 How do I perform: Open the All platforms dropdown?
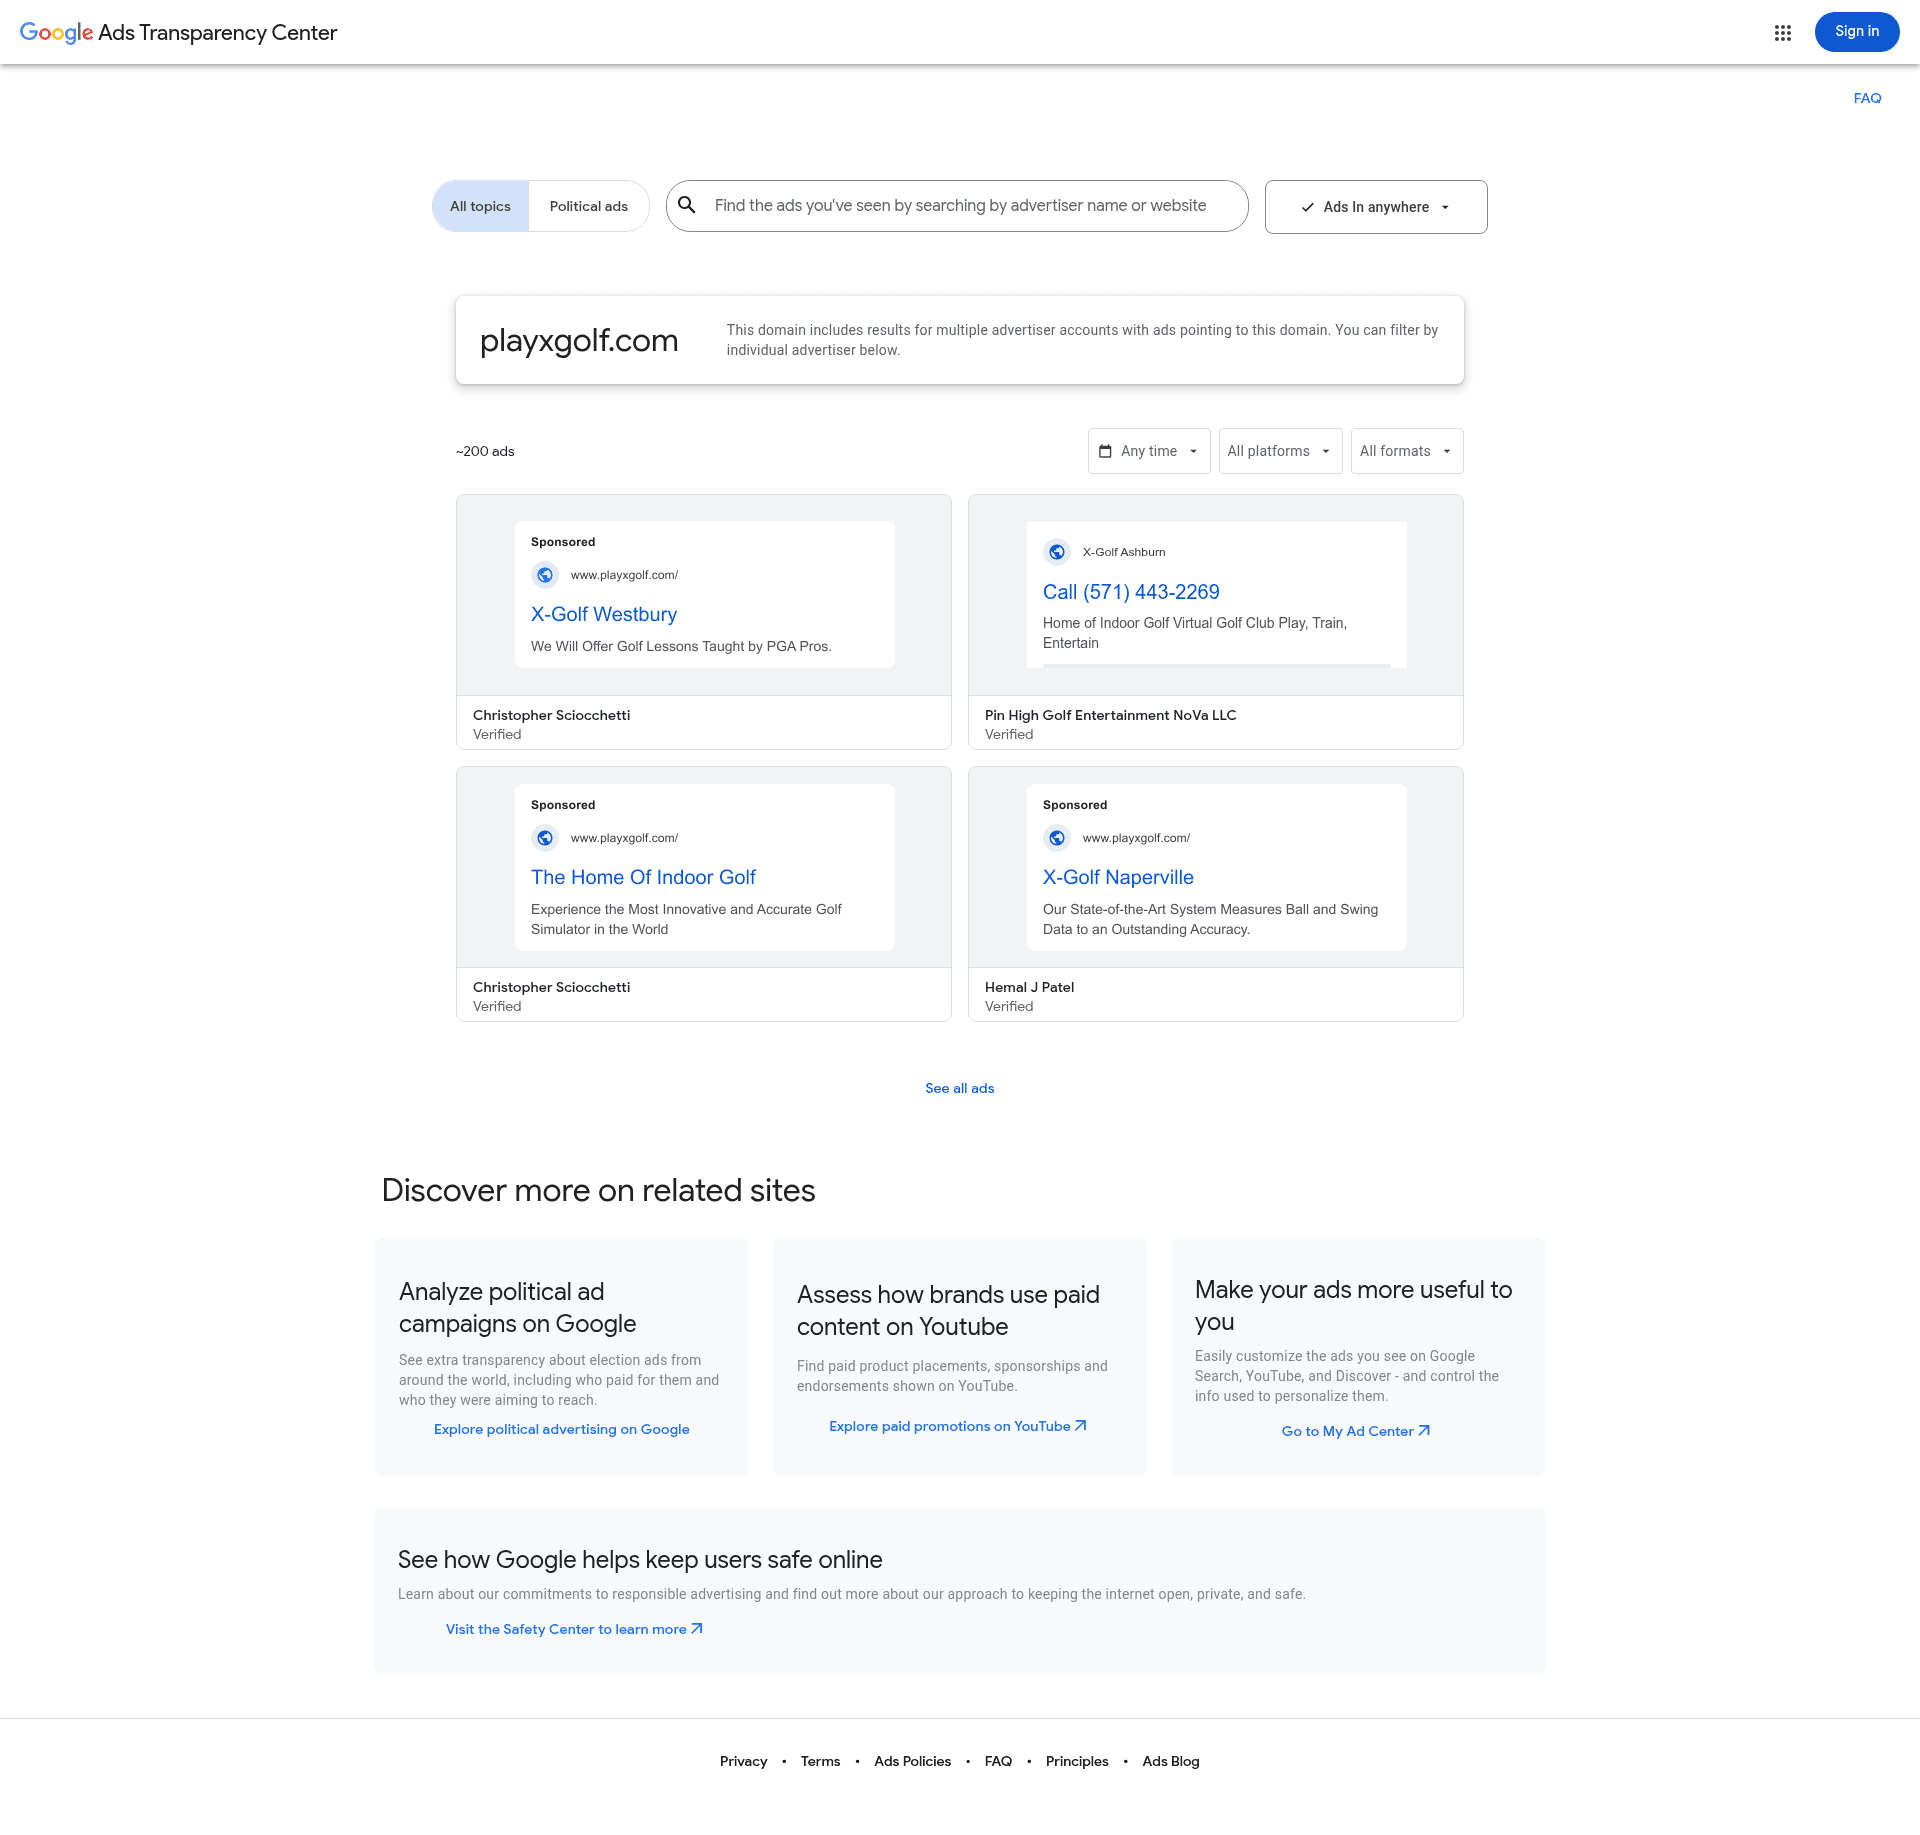click(1280, 451)
